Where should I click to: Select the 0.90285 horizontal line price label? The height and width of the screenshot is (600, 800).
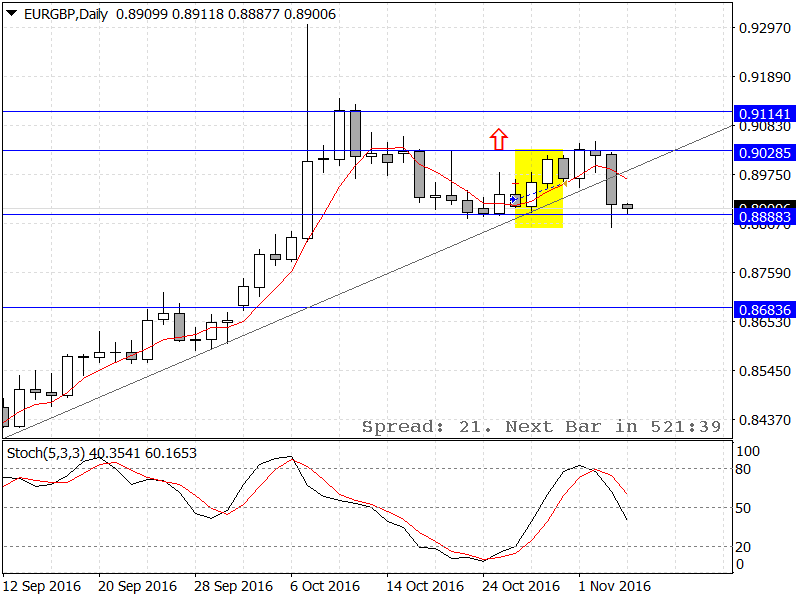[764, 153]
